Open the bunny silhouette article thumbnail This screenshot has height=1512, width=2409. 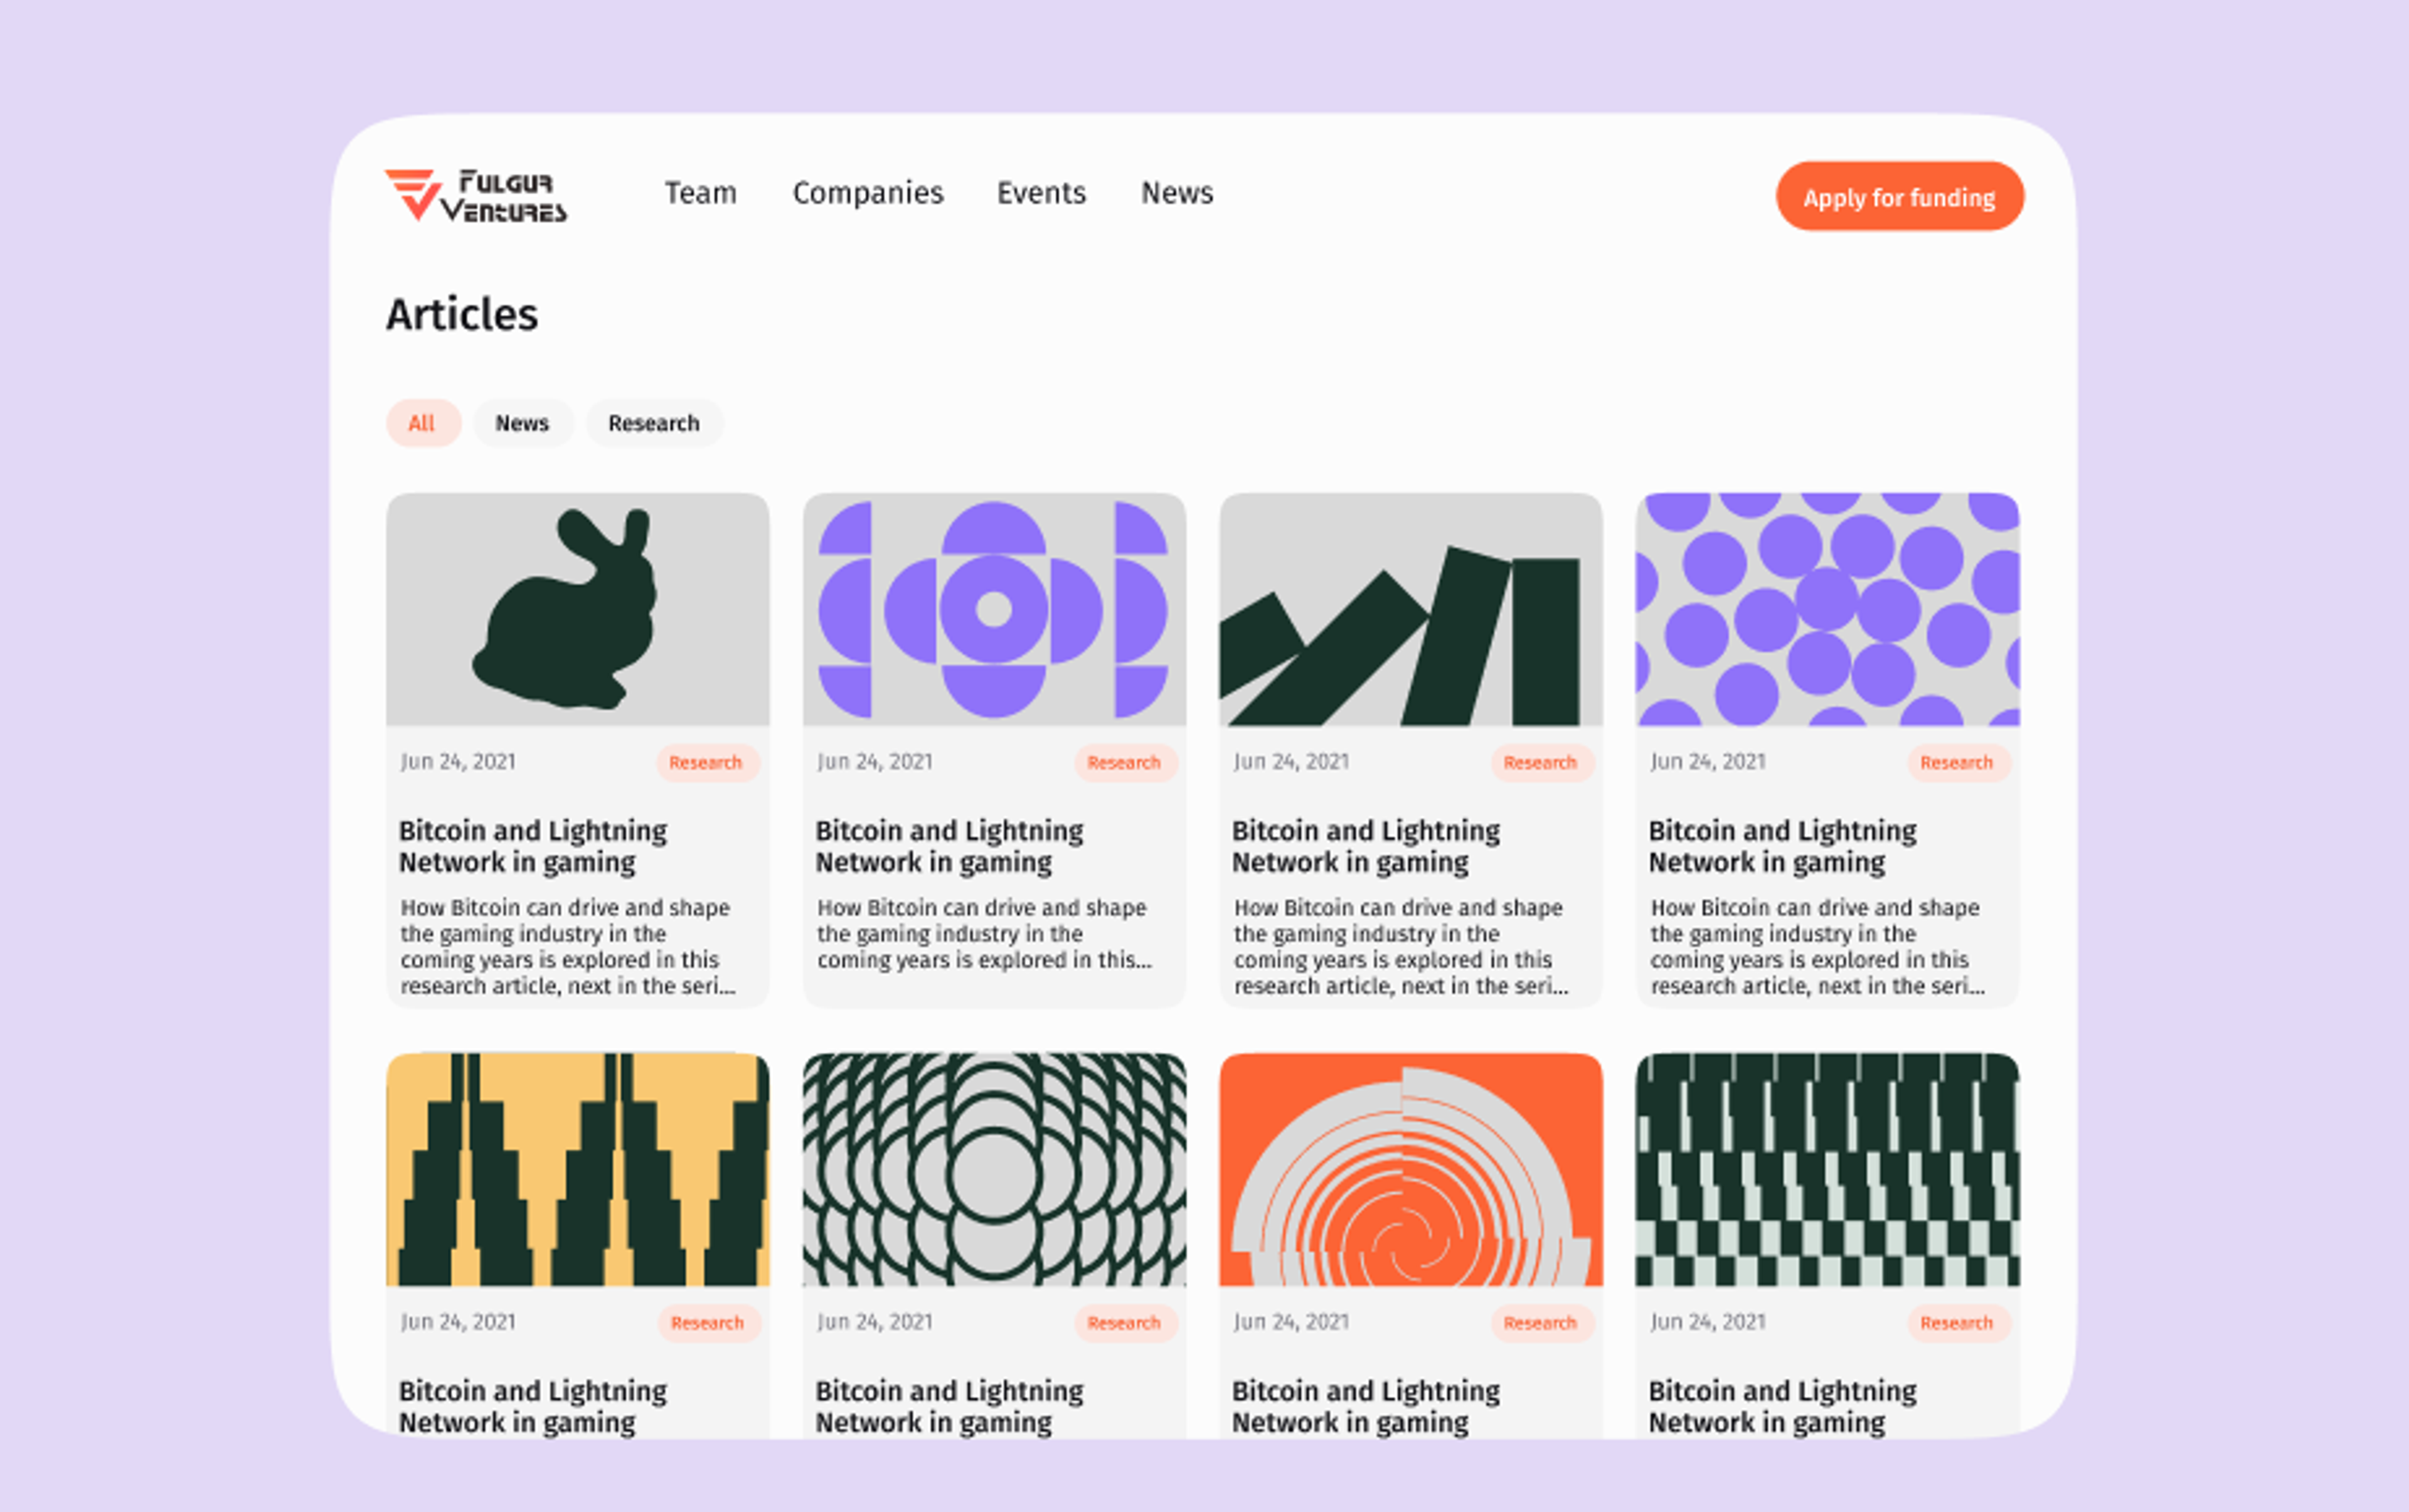pyautogui.click(x=578, y=609)
